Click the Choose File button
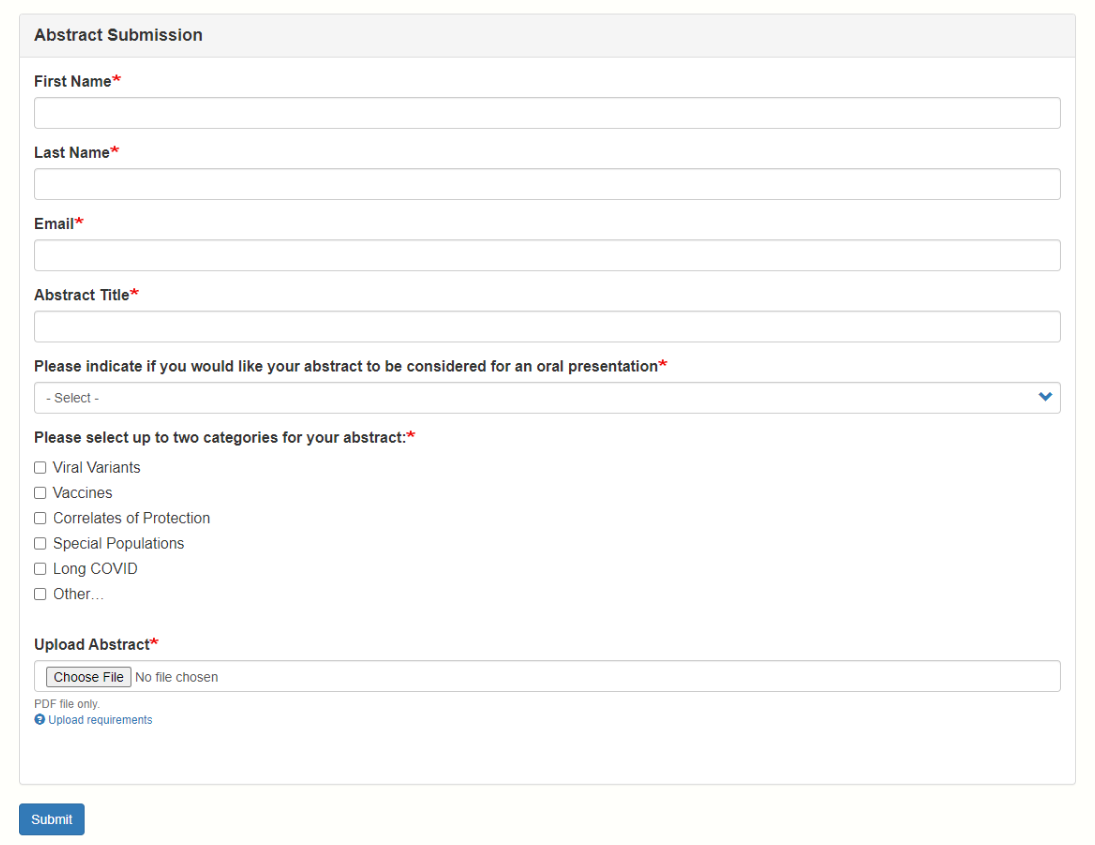This screenshot has height=845, width=1095. pos(88,677)
